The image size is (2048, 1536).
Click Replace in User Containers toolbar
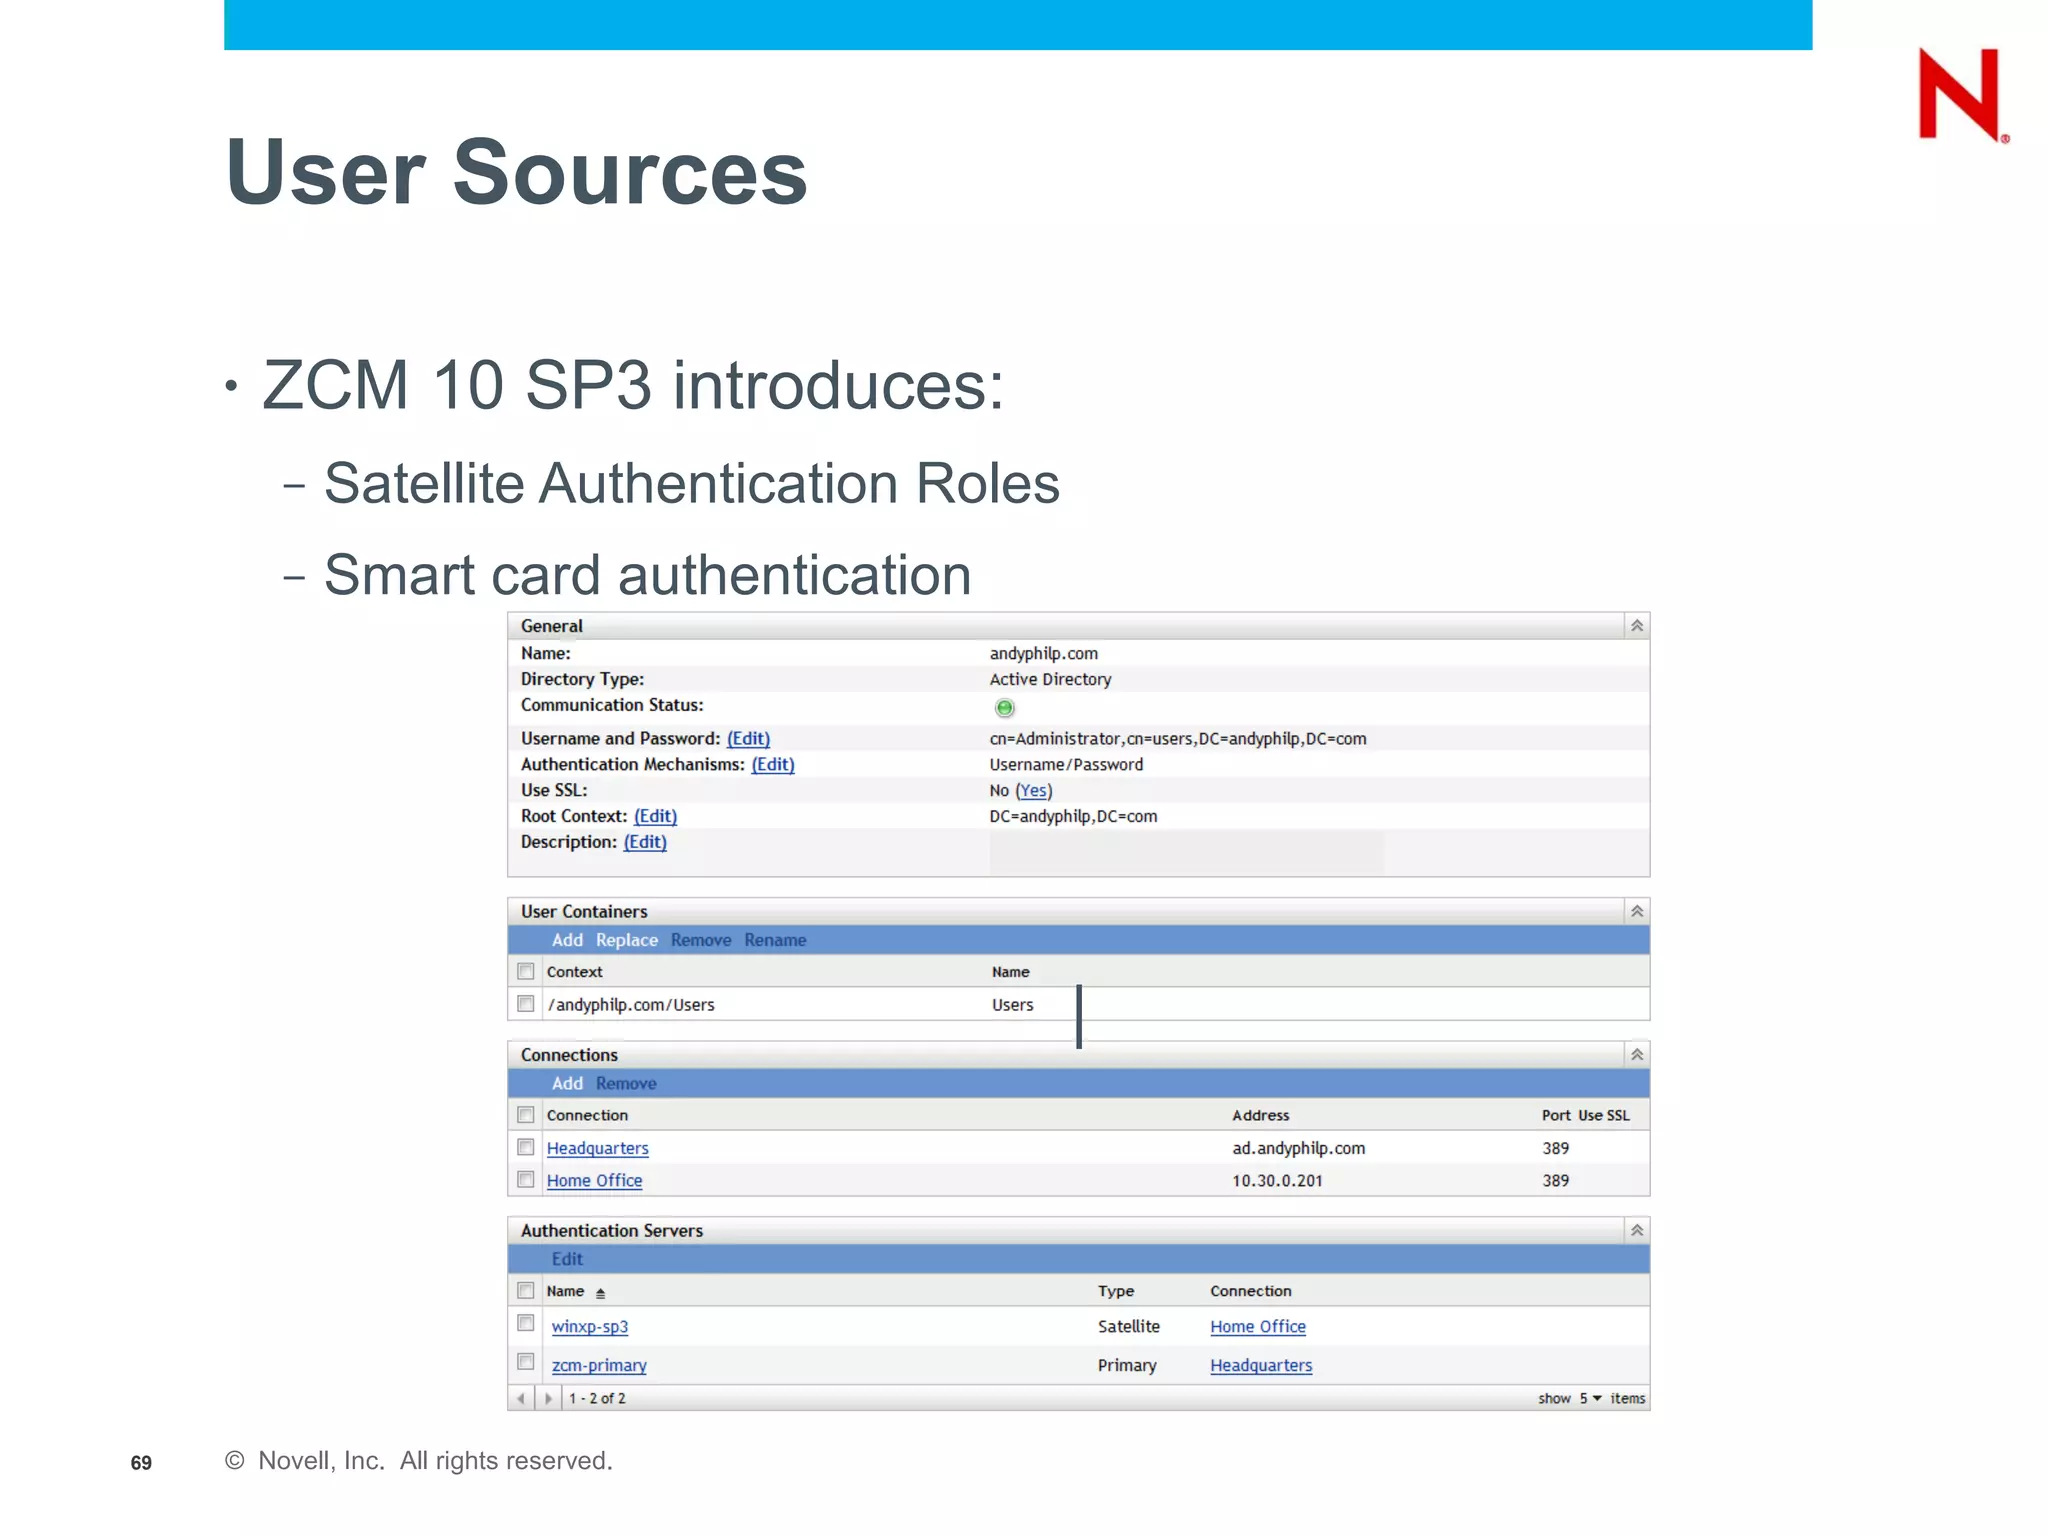(627, 940)
